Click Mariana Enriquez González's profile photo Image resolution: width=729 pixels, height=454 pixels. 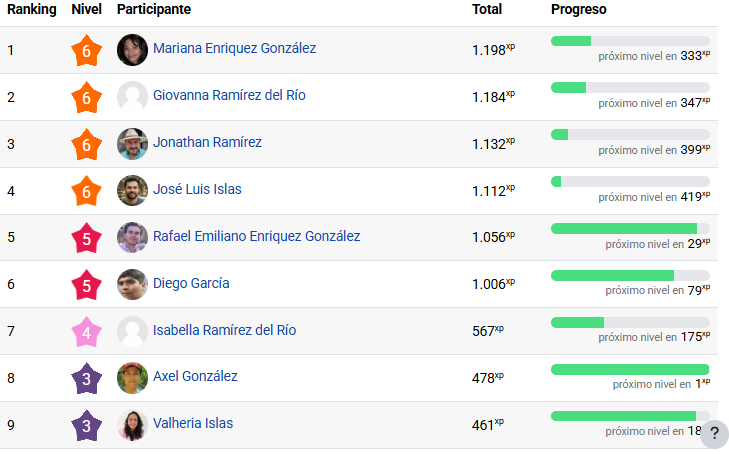pos(132,50)
